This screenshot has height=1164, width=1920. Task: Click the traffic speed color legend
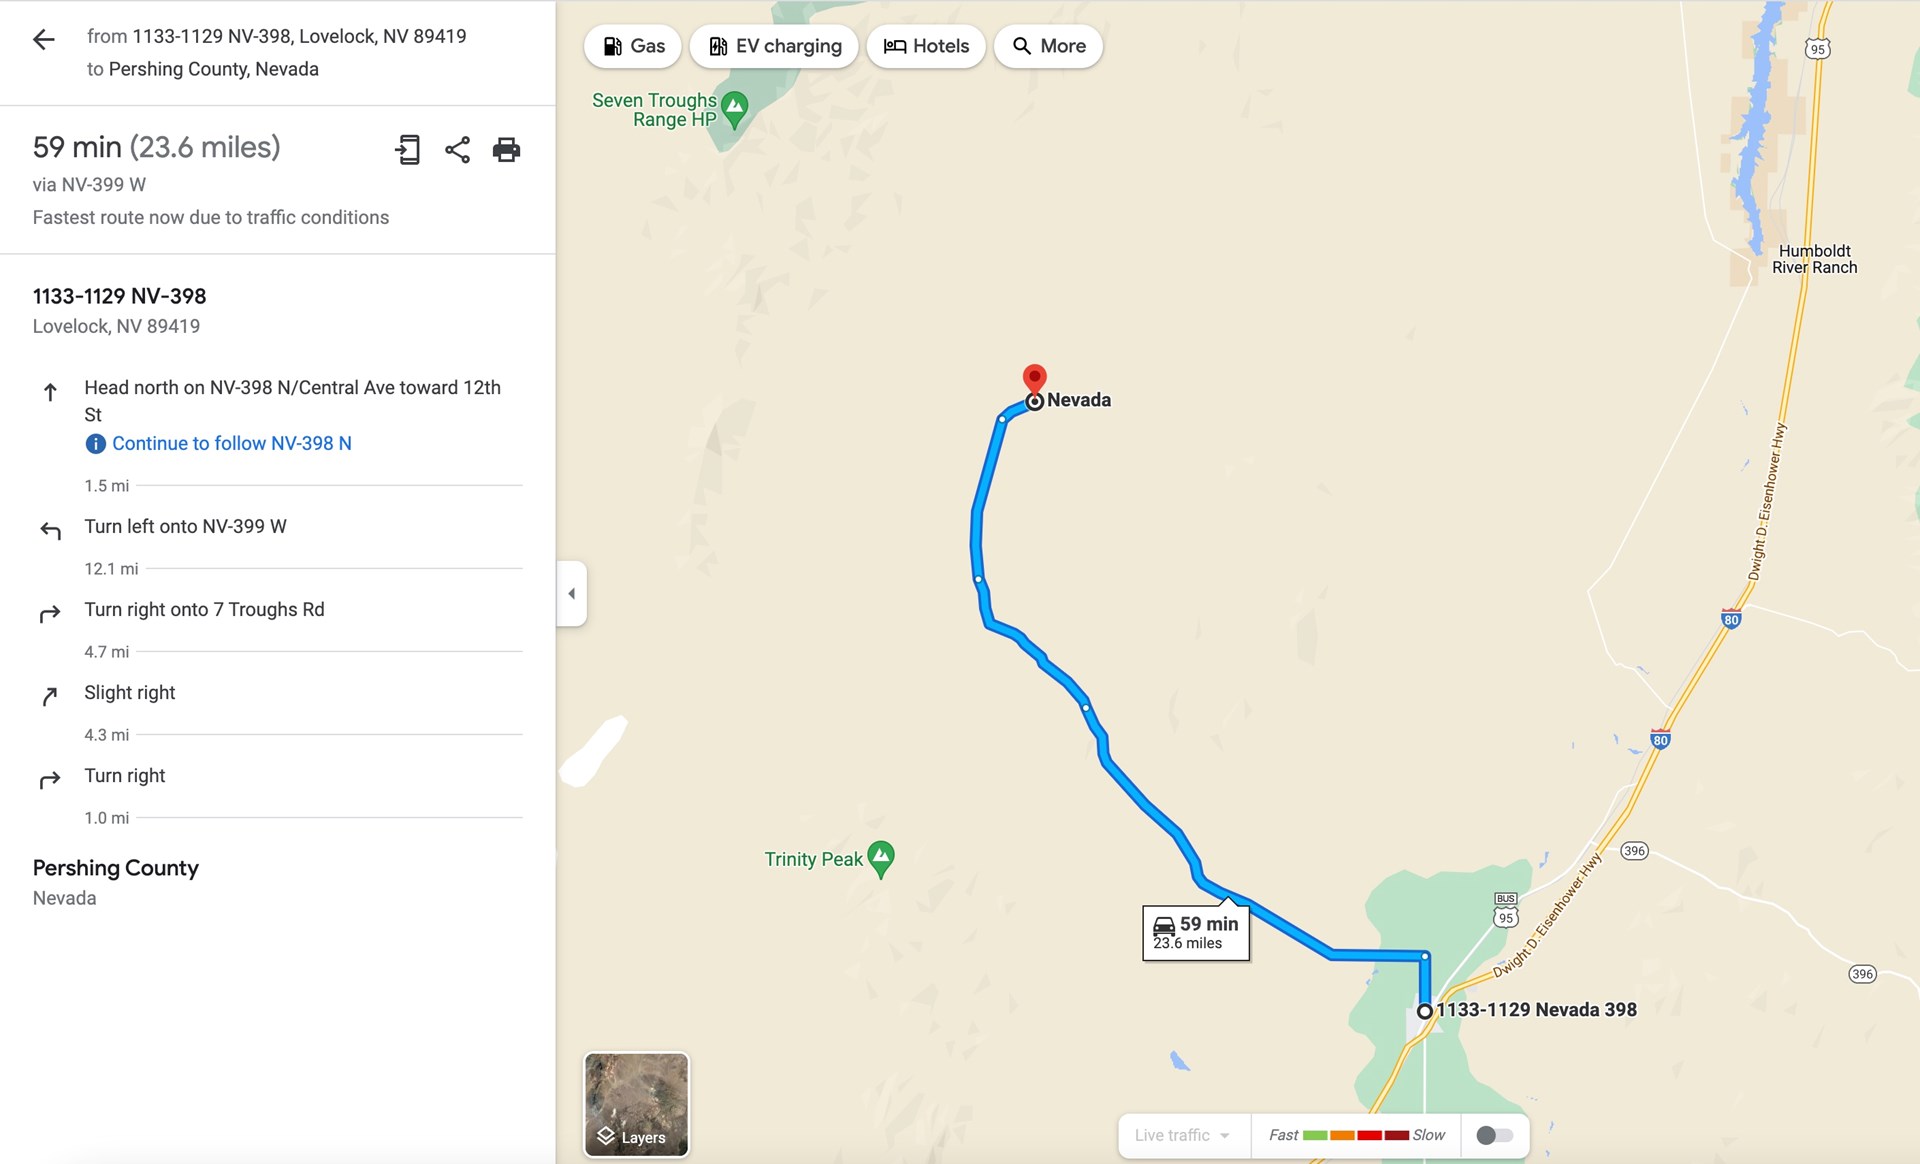1356,1135
